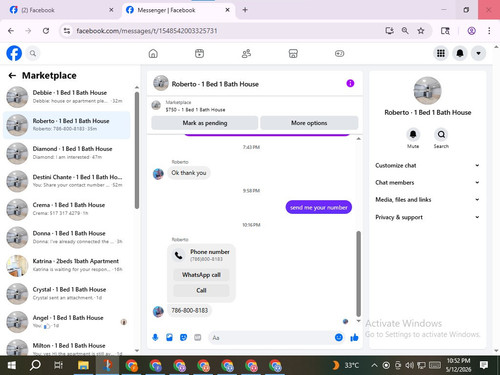Open Donna - 1 Bed 1 Bath House chat
This screenshot has height=375, width=500.
pos(67,237)
